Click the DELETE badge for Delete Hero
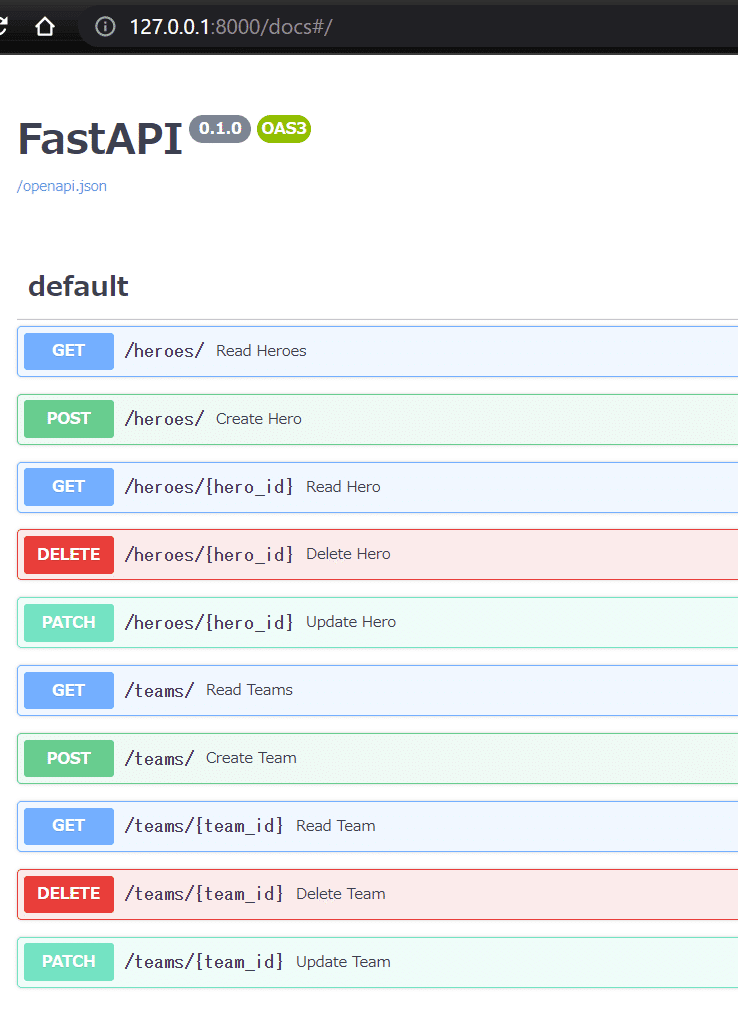The image size is (738, 1014). [x=69, y=555]
